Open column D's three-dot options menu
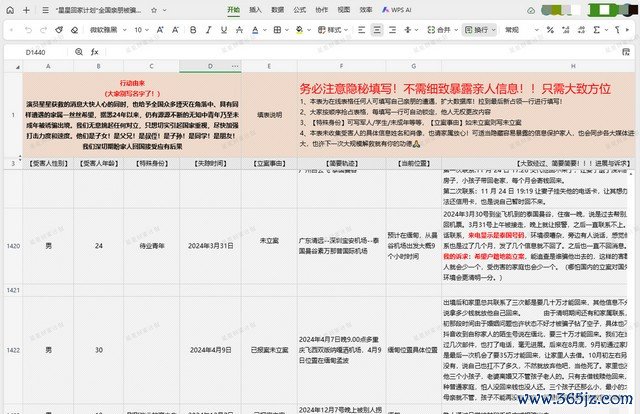Image resolution: width=640 pixels, height=414 pixels. (235, 66)
